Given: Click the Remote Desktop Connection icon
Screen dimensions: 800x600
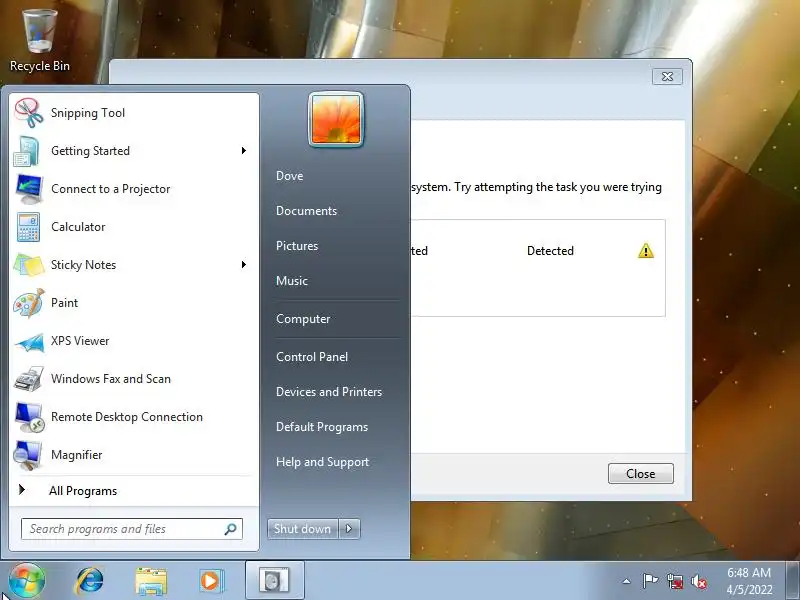Looking at the screenshot, I should [x=29, y=417].
